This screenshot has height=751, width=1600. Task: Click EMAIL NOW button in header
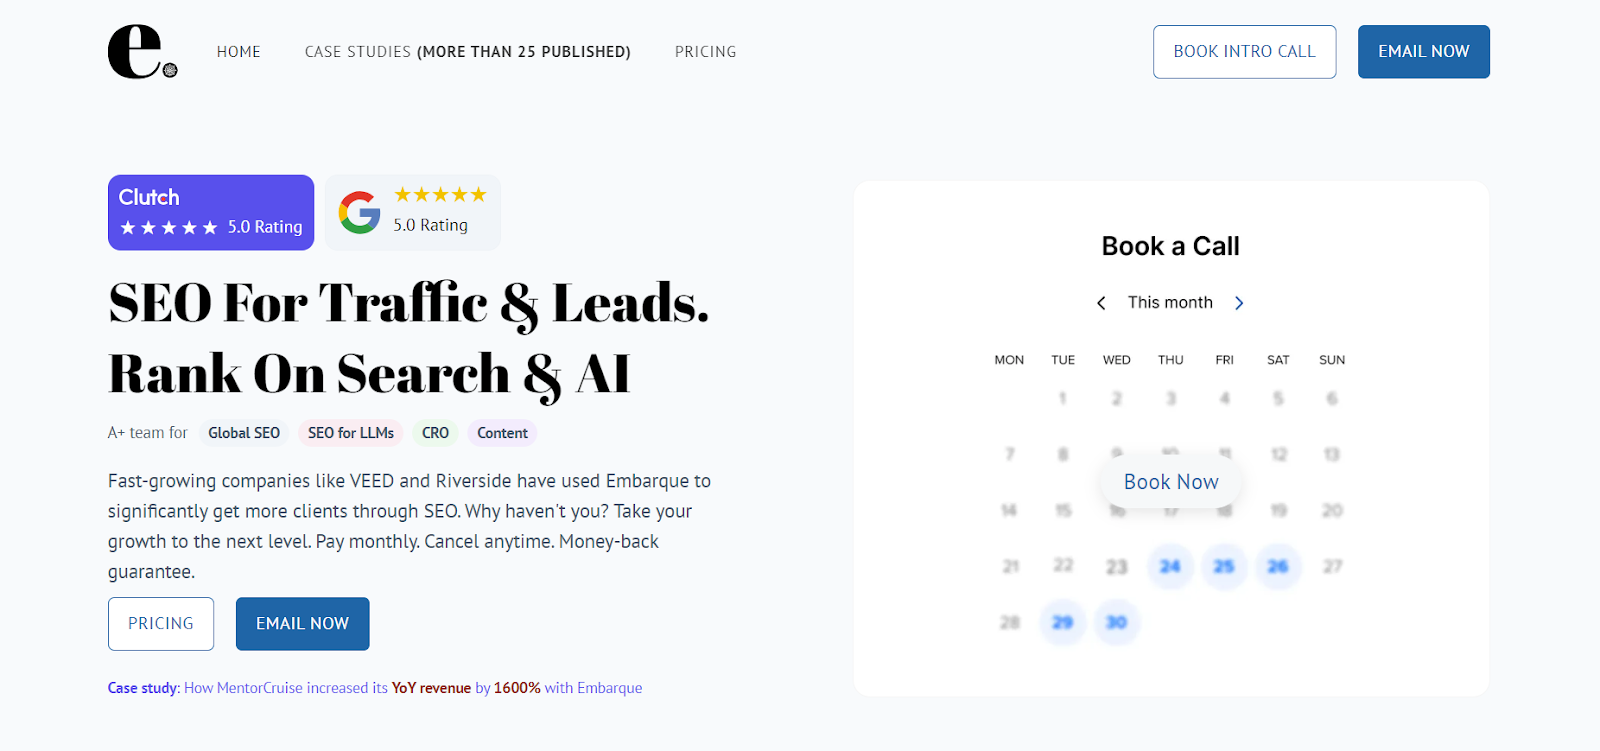coord(1424,52)
